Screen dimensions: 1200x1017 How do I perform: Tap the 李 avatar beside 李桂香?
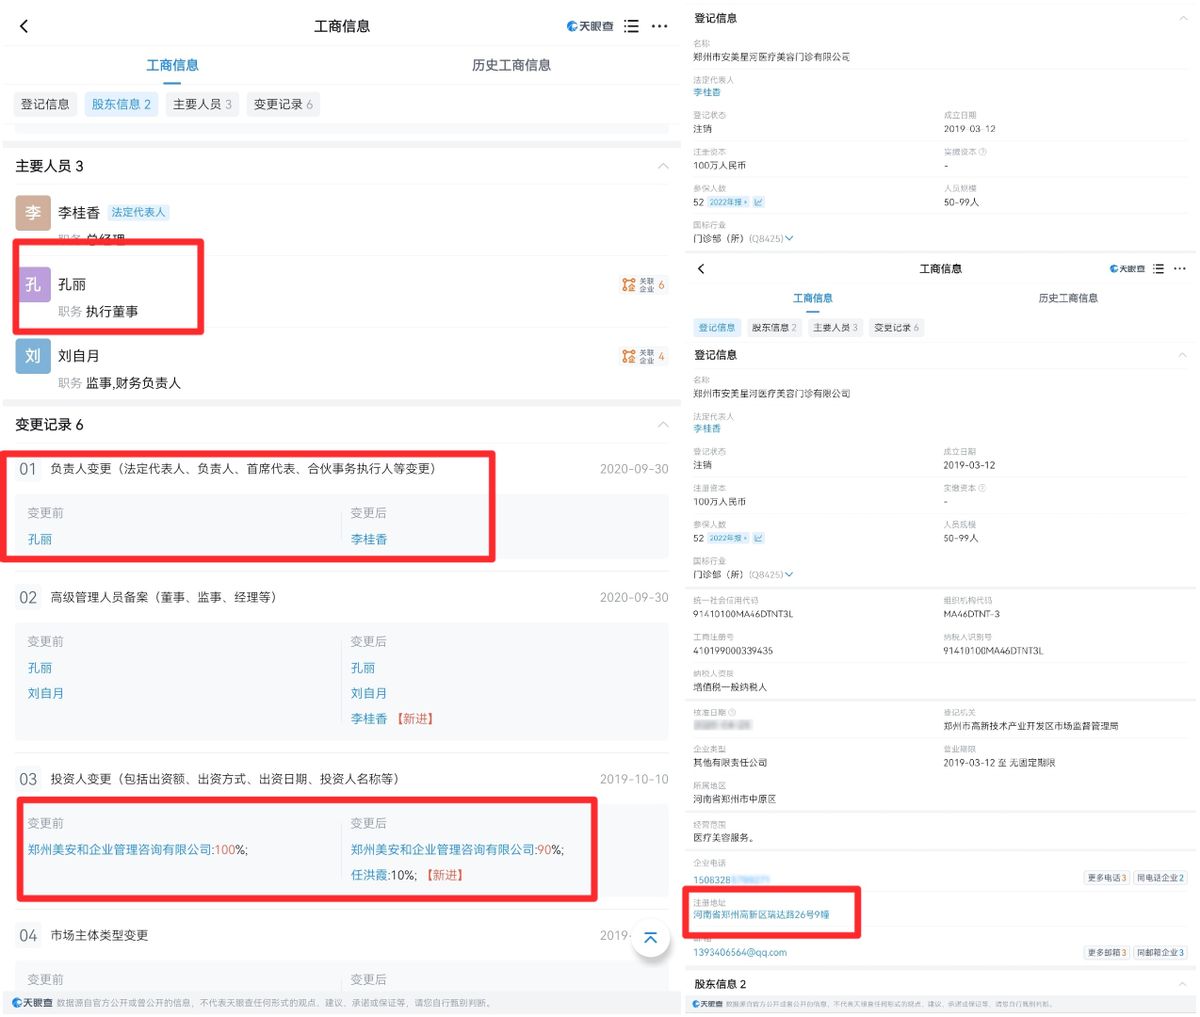pos(33,213)
